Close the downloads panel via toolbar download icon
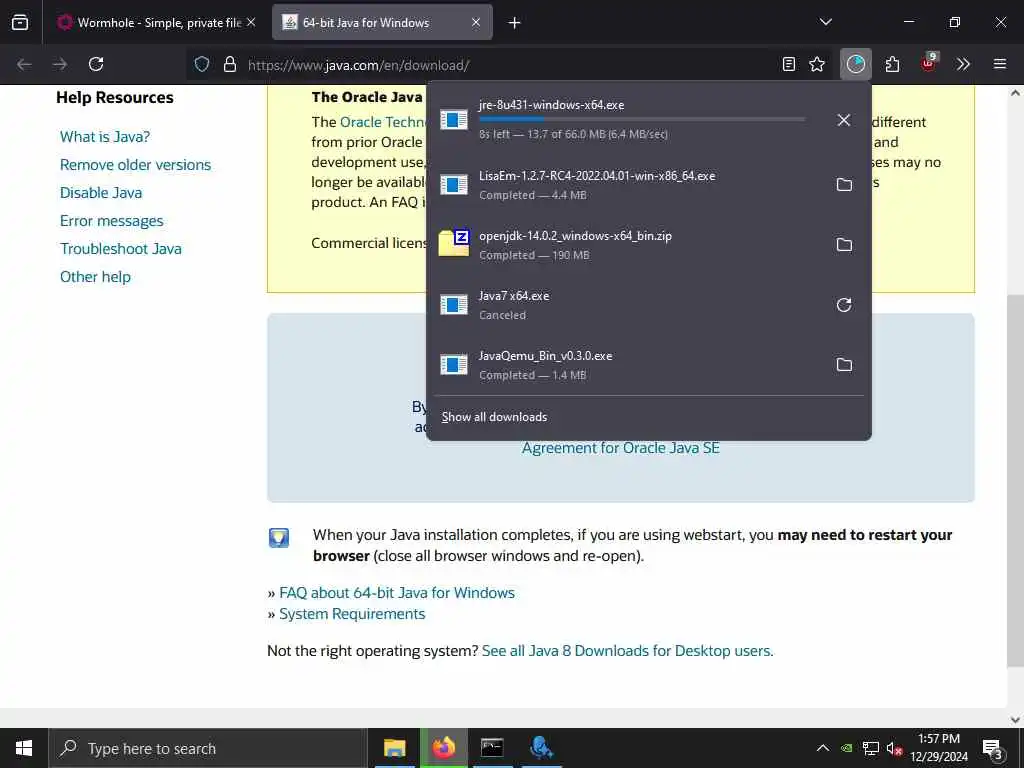Image resolution: width=1024 pixels, height=768 pixels. point(856,64)
